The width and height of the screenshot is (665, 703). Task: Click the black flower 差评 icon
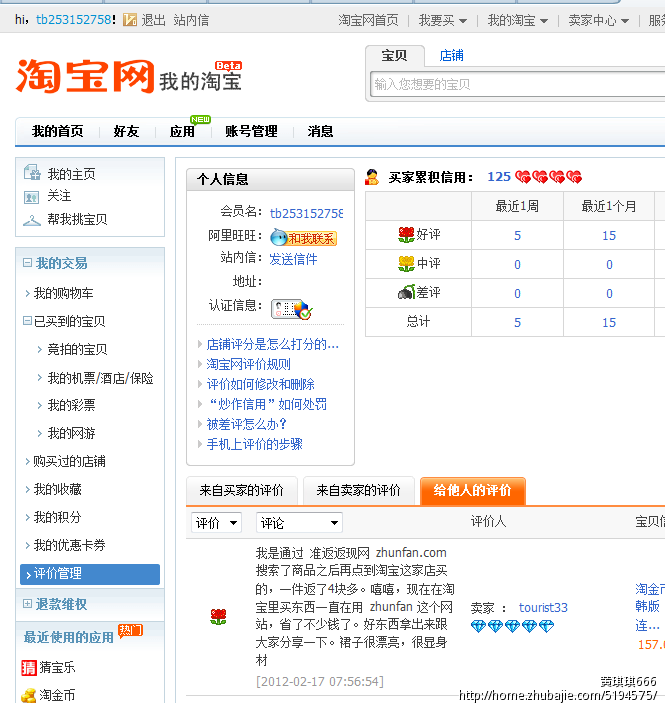tap(406, 292)
